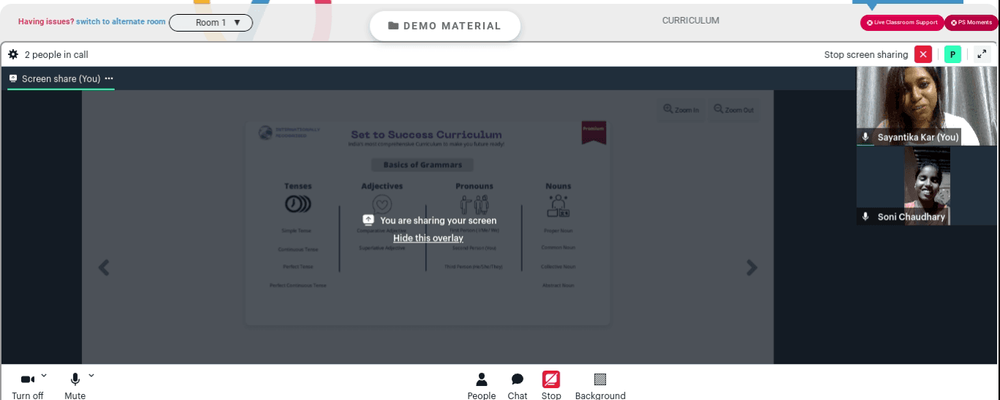Mute the microphone

coord(75,386)
